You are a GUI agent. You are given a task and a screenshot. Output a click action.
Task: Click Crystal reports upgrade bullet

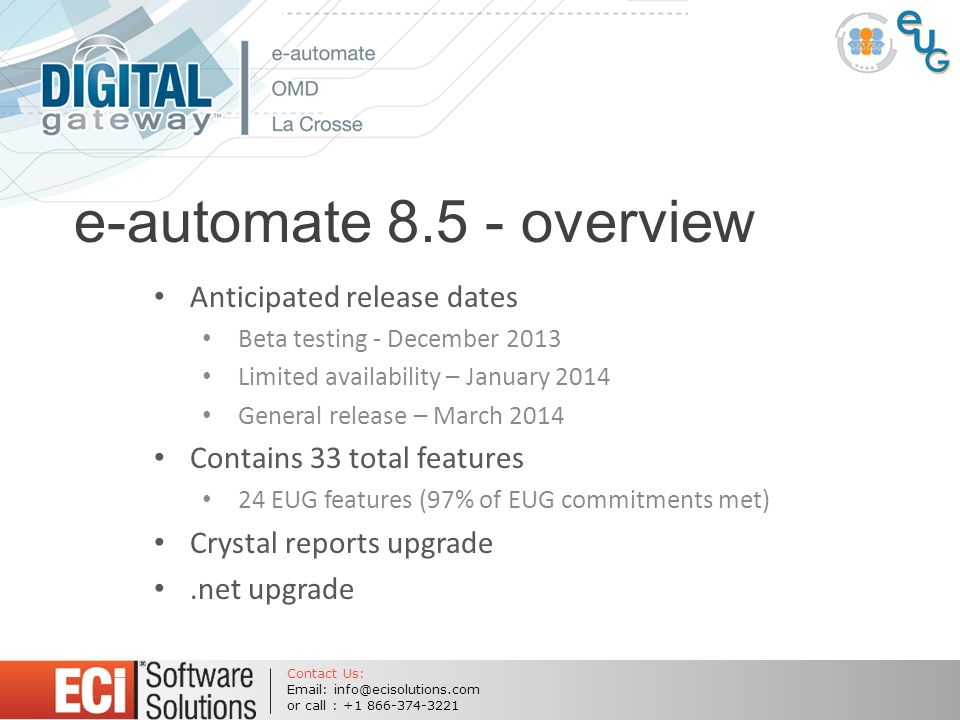(342, 544)
